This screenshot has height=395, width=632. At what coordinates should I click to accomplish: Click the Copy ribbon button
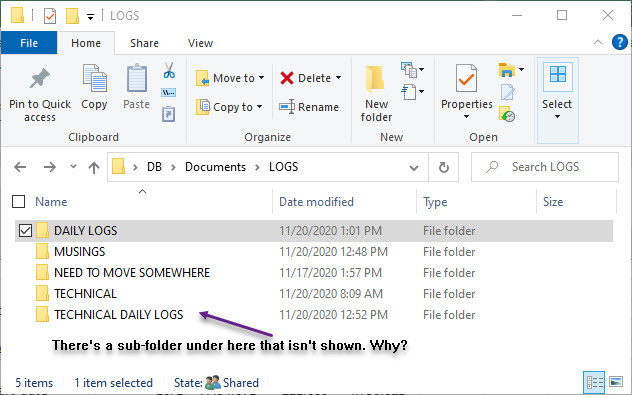(x=94, y=87)
